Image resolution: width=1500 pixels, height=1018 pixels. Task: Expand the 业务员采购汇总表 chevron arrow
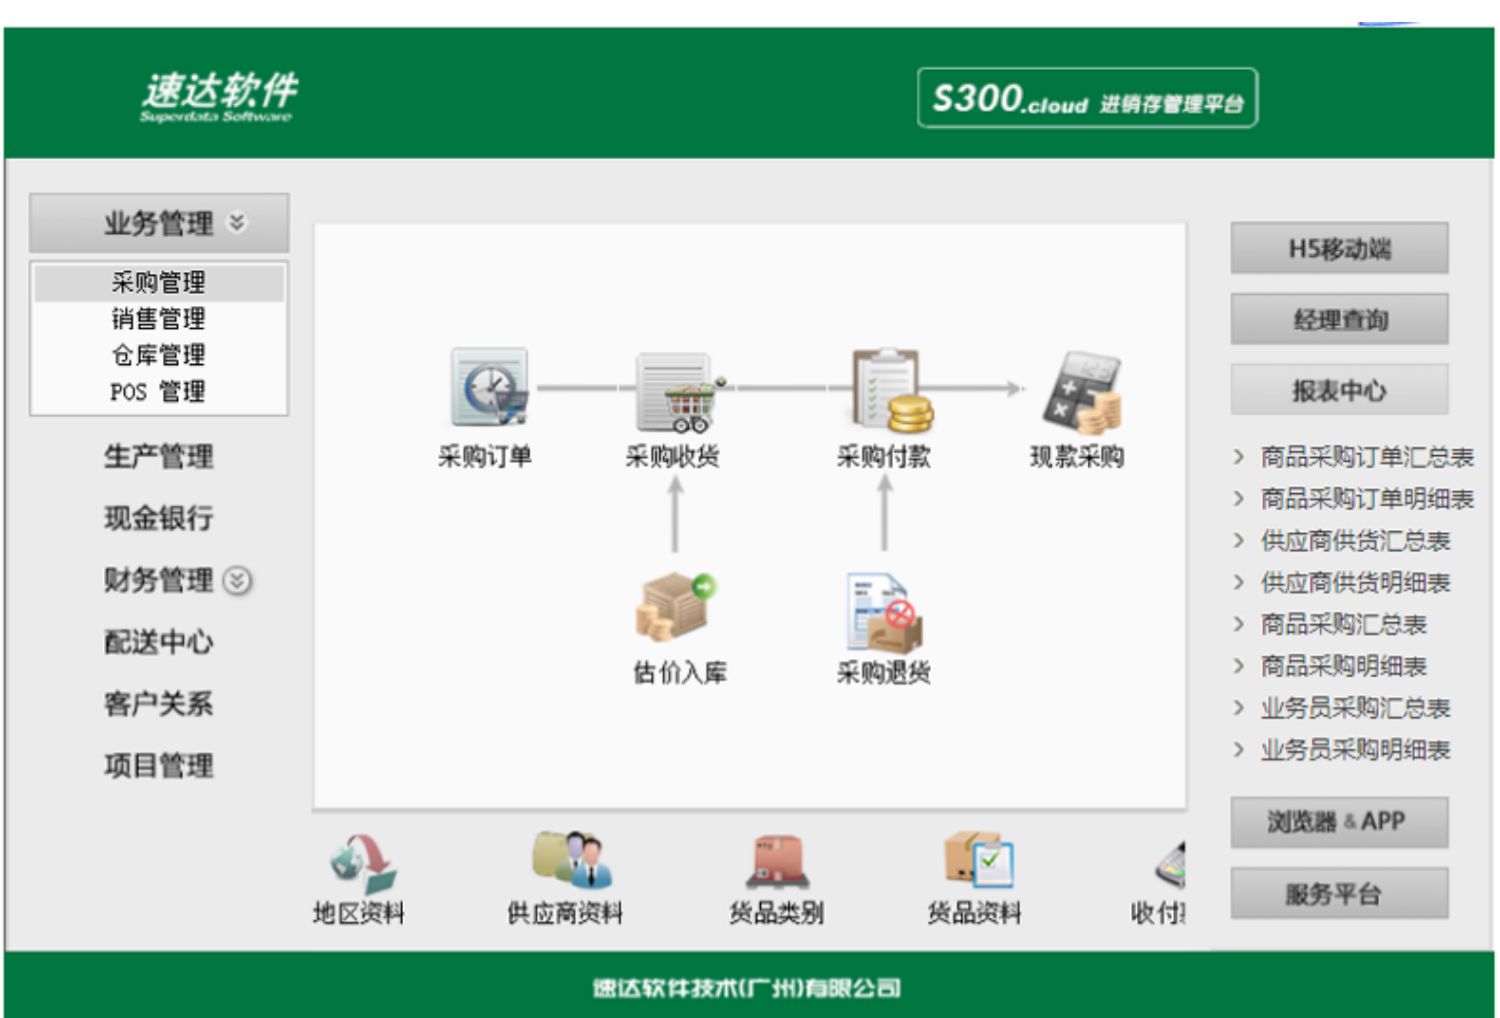tap(1239, 708)
